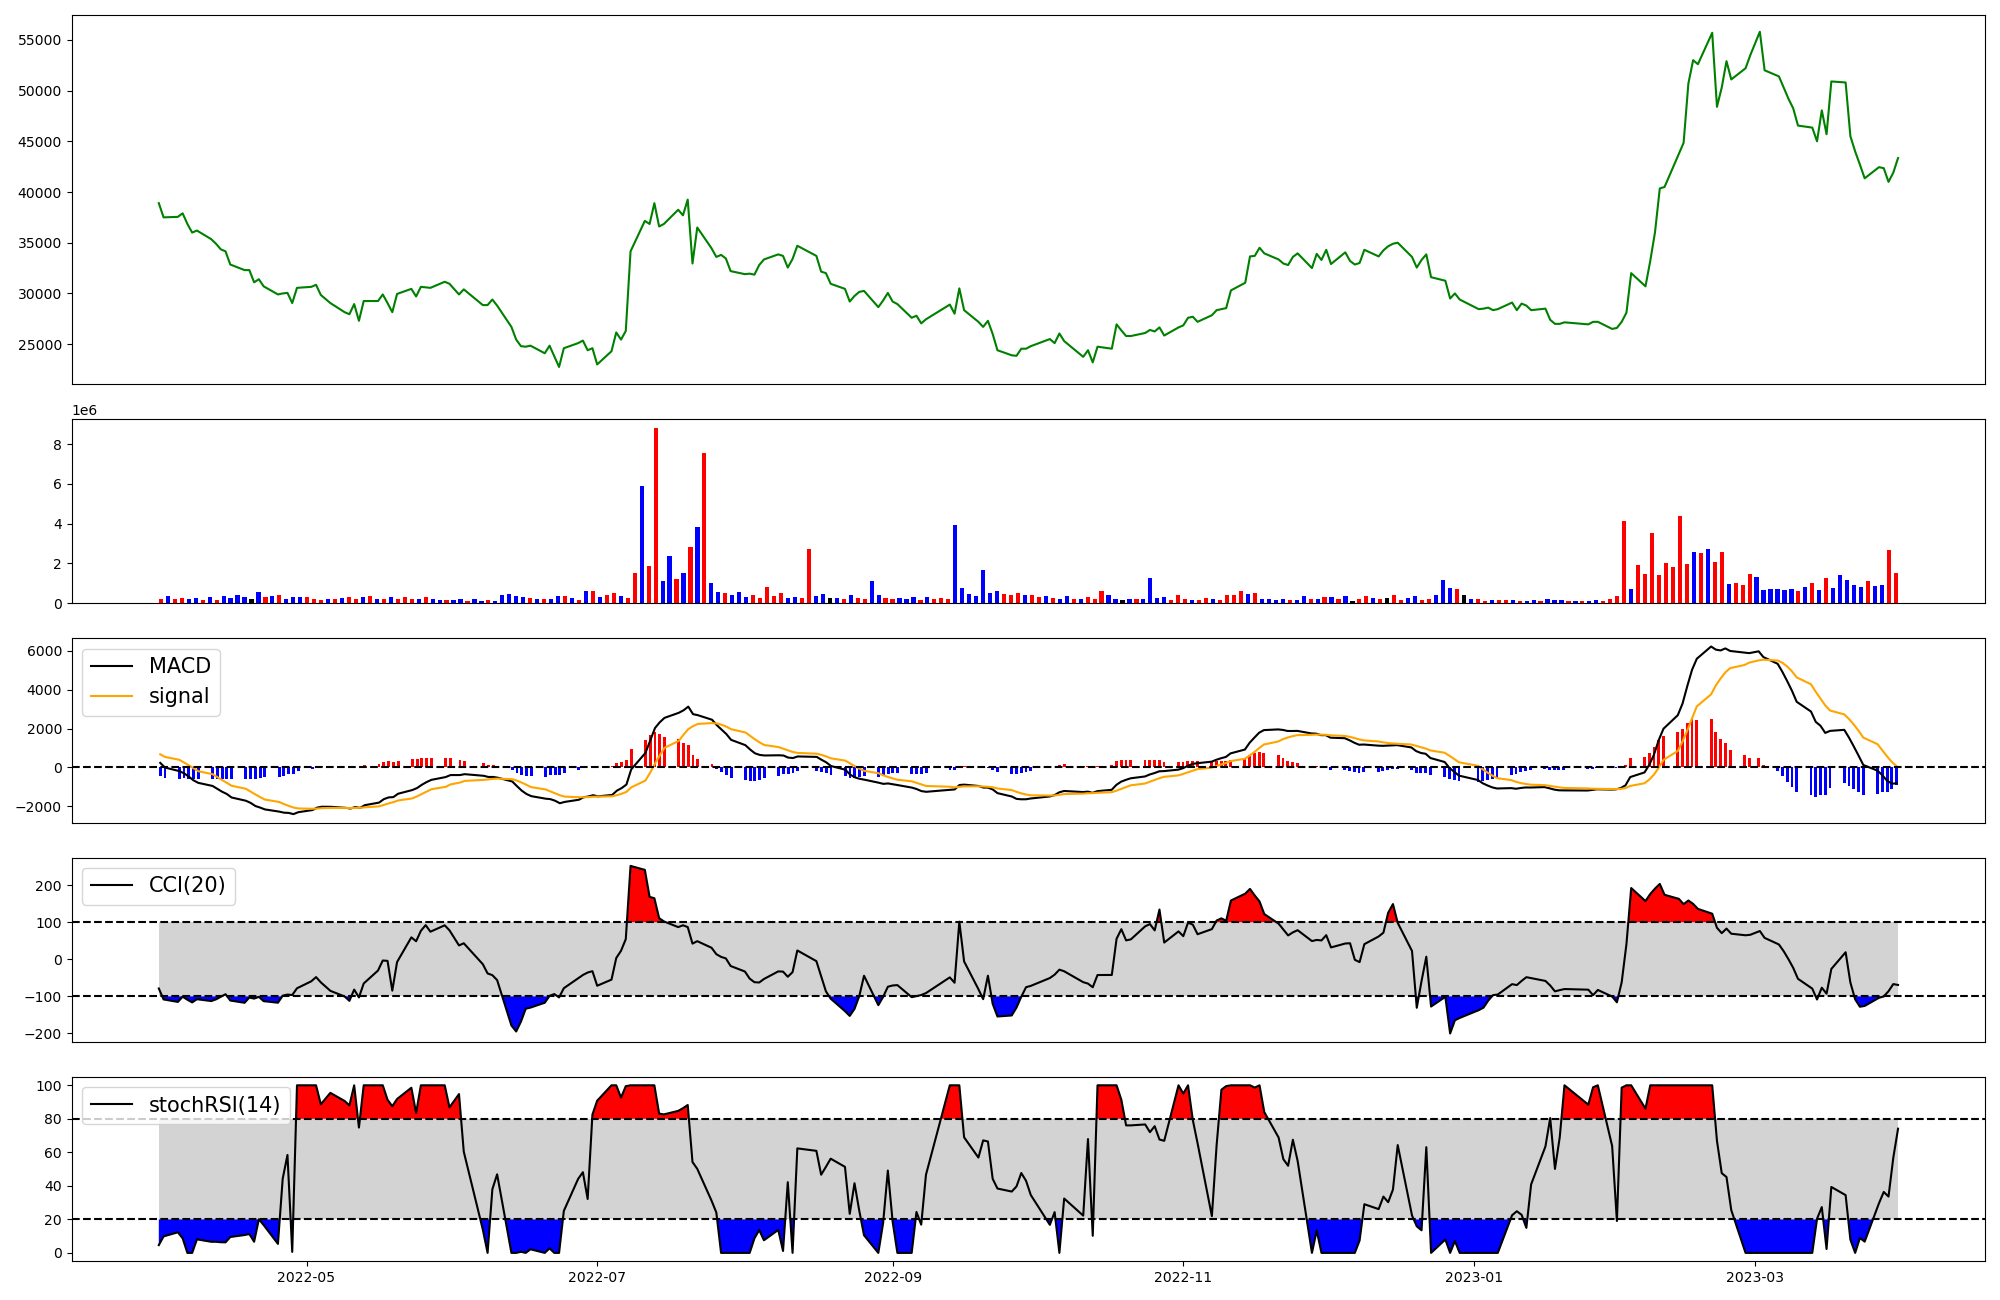
Task: Click the orange signal legend line
Action: [111, 696]
